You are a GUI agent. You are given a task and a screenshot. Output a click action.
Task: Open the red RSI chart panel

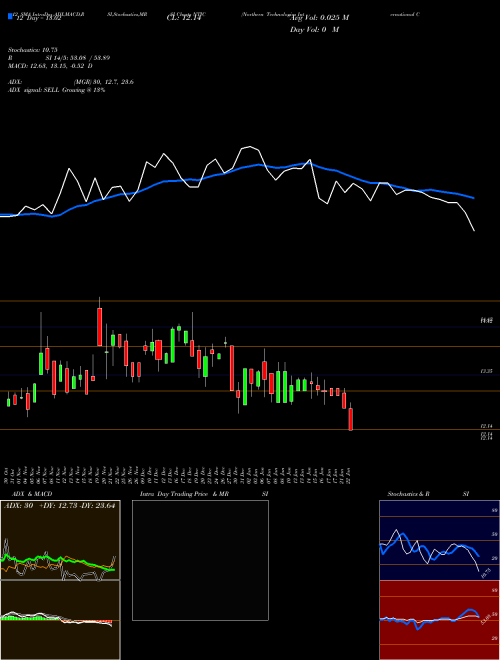click(x=439, y=620)
